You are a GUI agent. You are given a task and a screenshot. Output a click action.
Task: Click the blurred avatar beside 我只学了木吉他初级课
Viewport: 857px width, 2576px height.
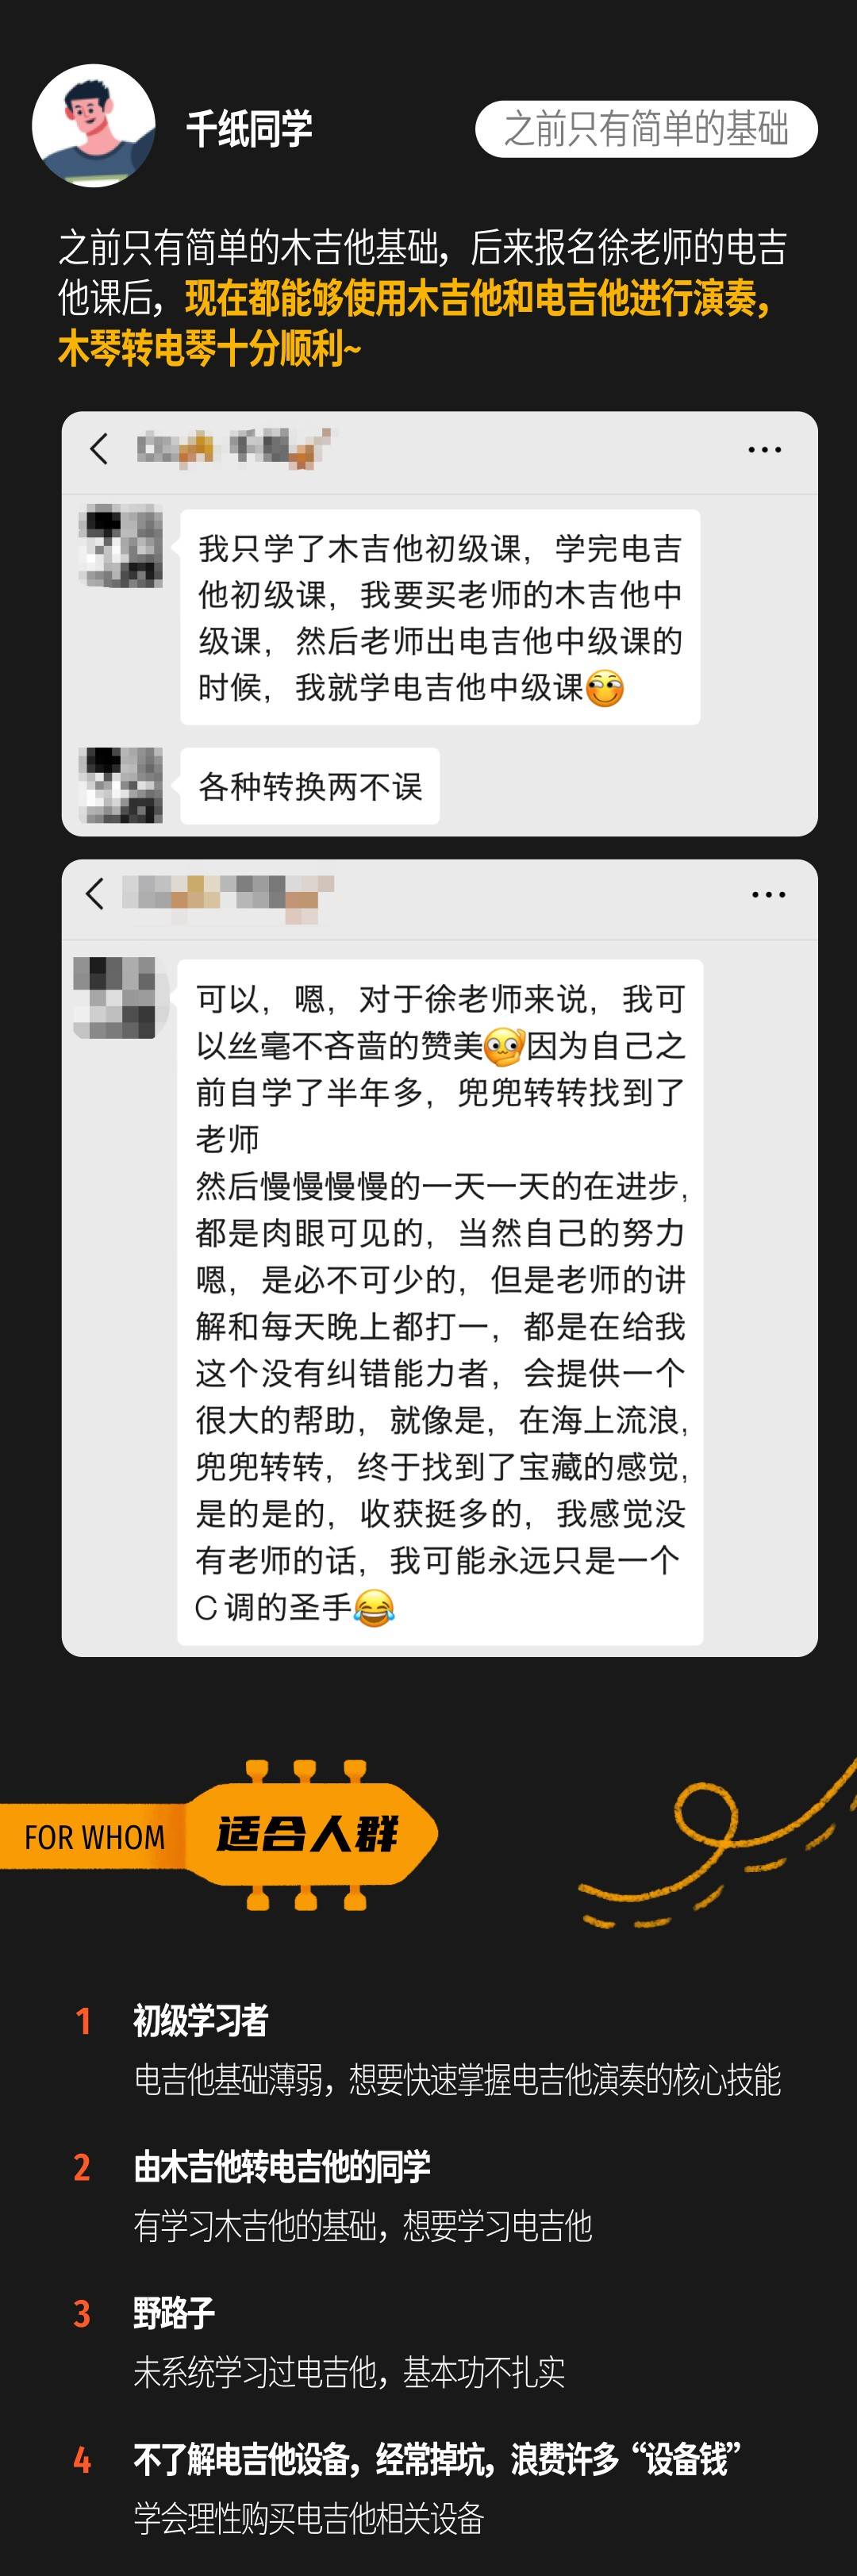121,545
